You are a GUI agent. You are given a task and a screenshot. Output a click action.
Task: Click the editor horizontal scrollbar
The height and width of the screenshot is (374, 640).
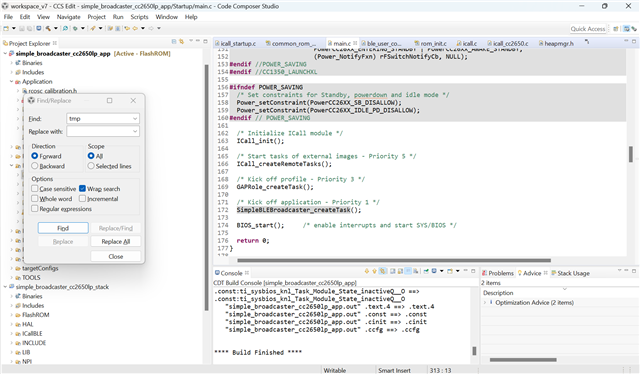[x=394, y=260]
